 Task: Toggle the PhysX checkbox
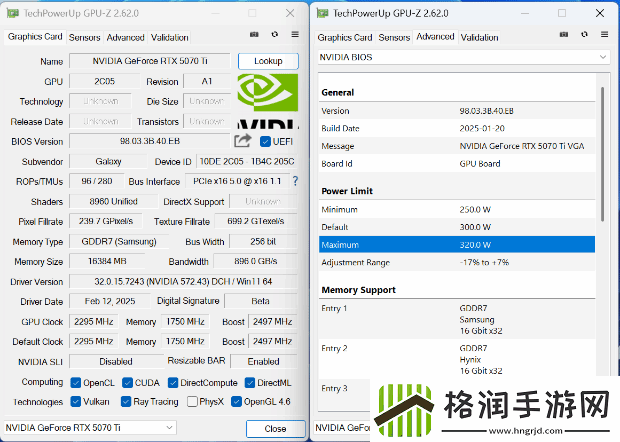190,402
